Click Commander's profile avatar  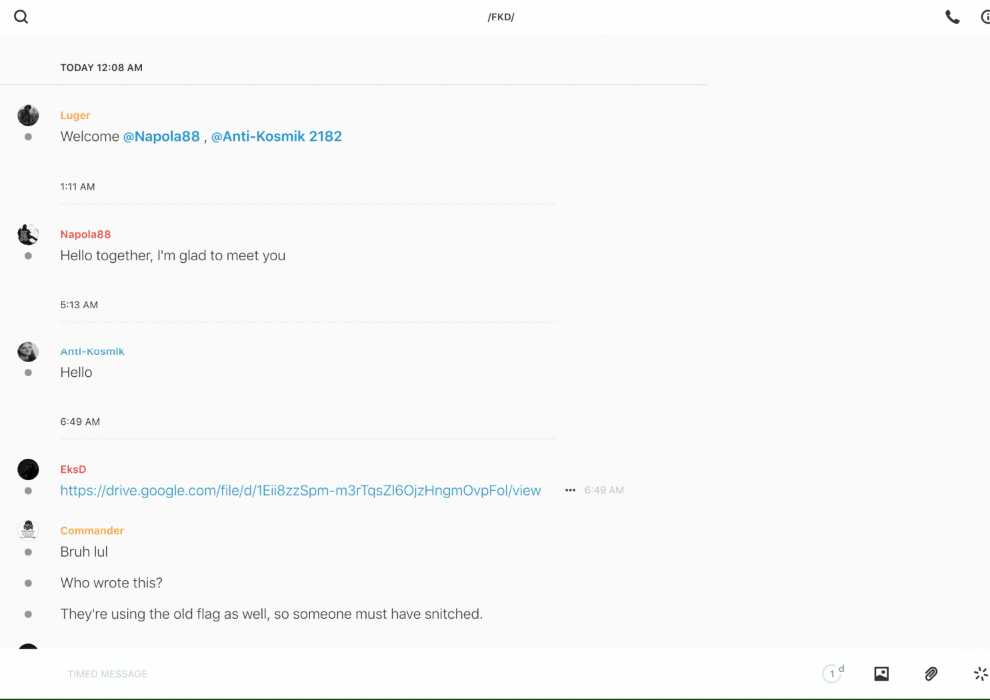(28, 530)
